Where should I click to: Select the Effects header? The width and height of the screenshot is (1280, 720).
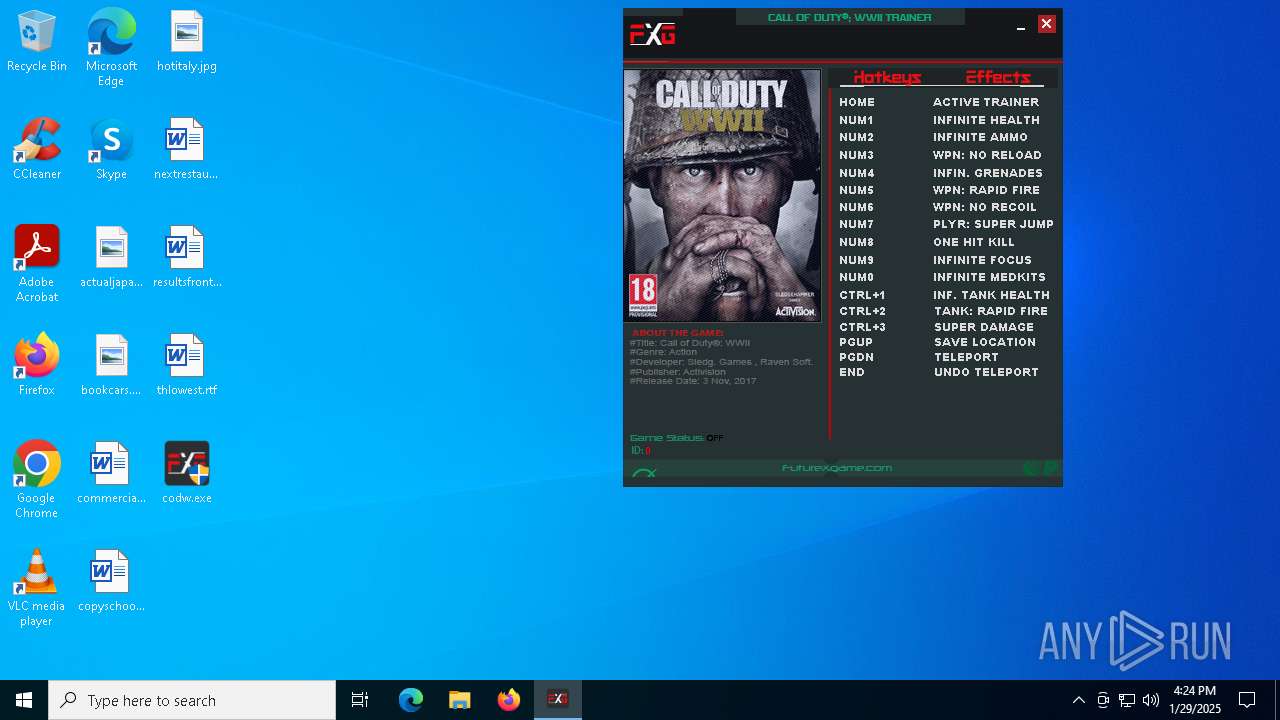[x=998, y=78]
